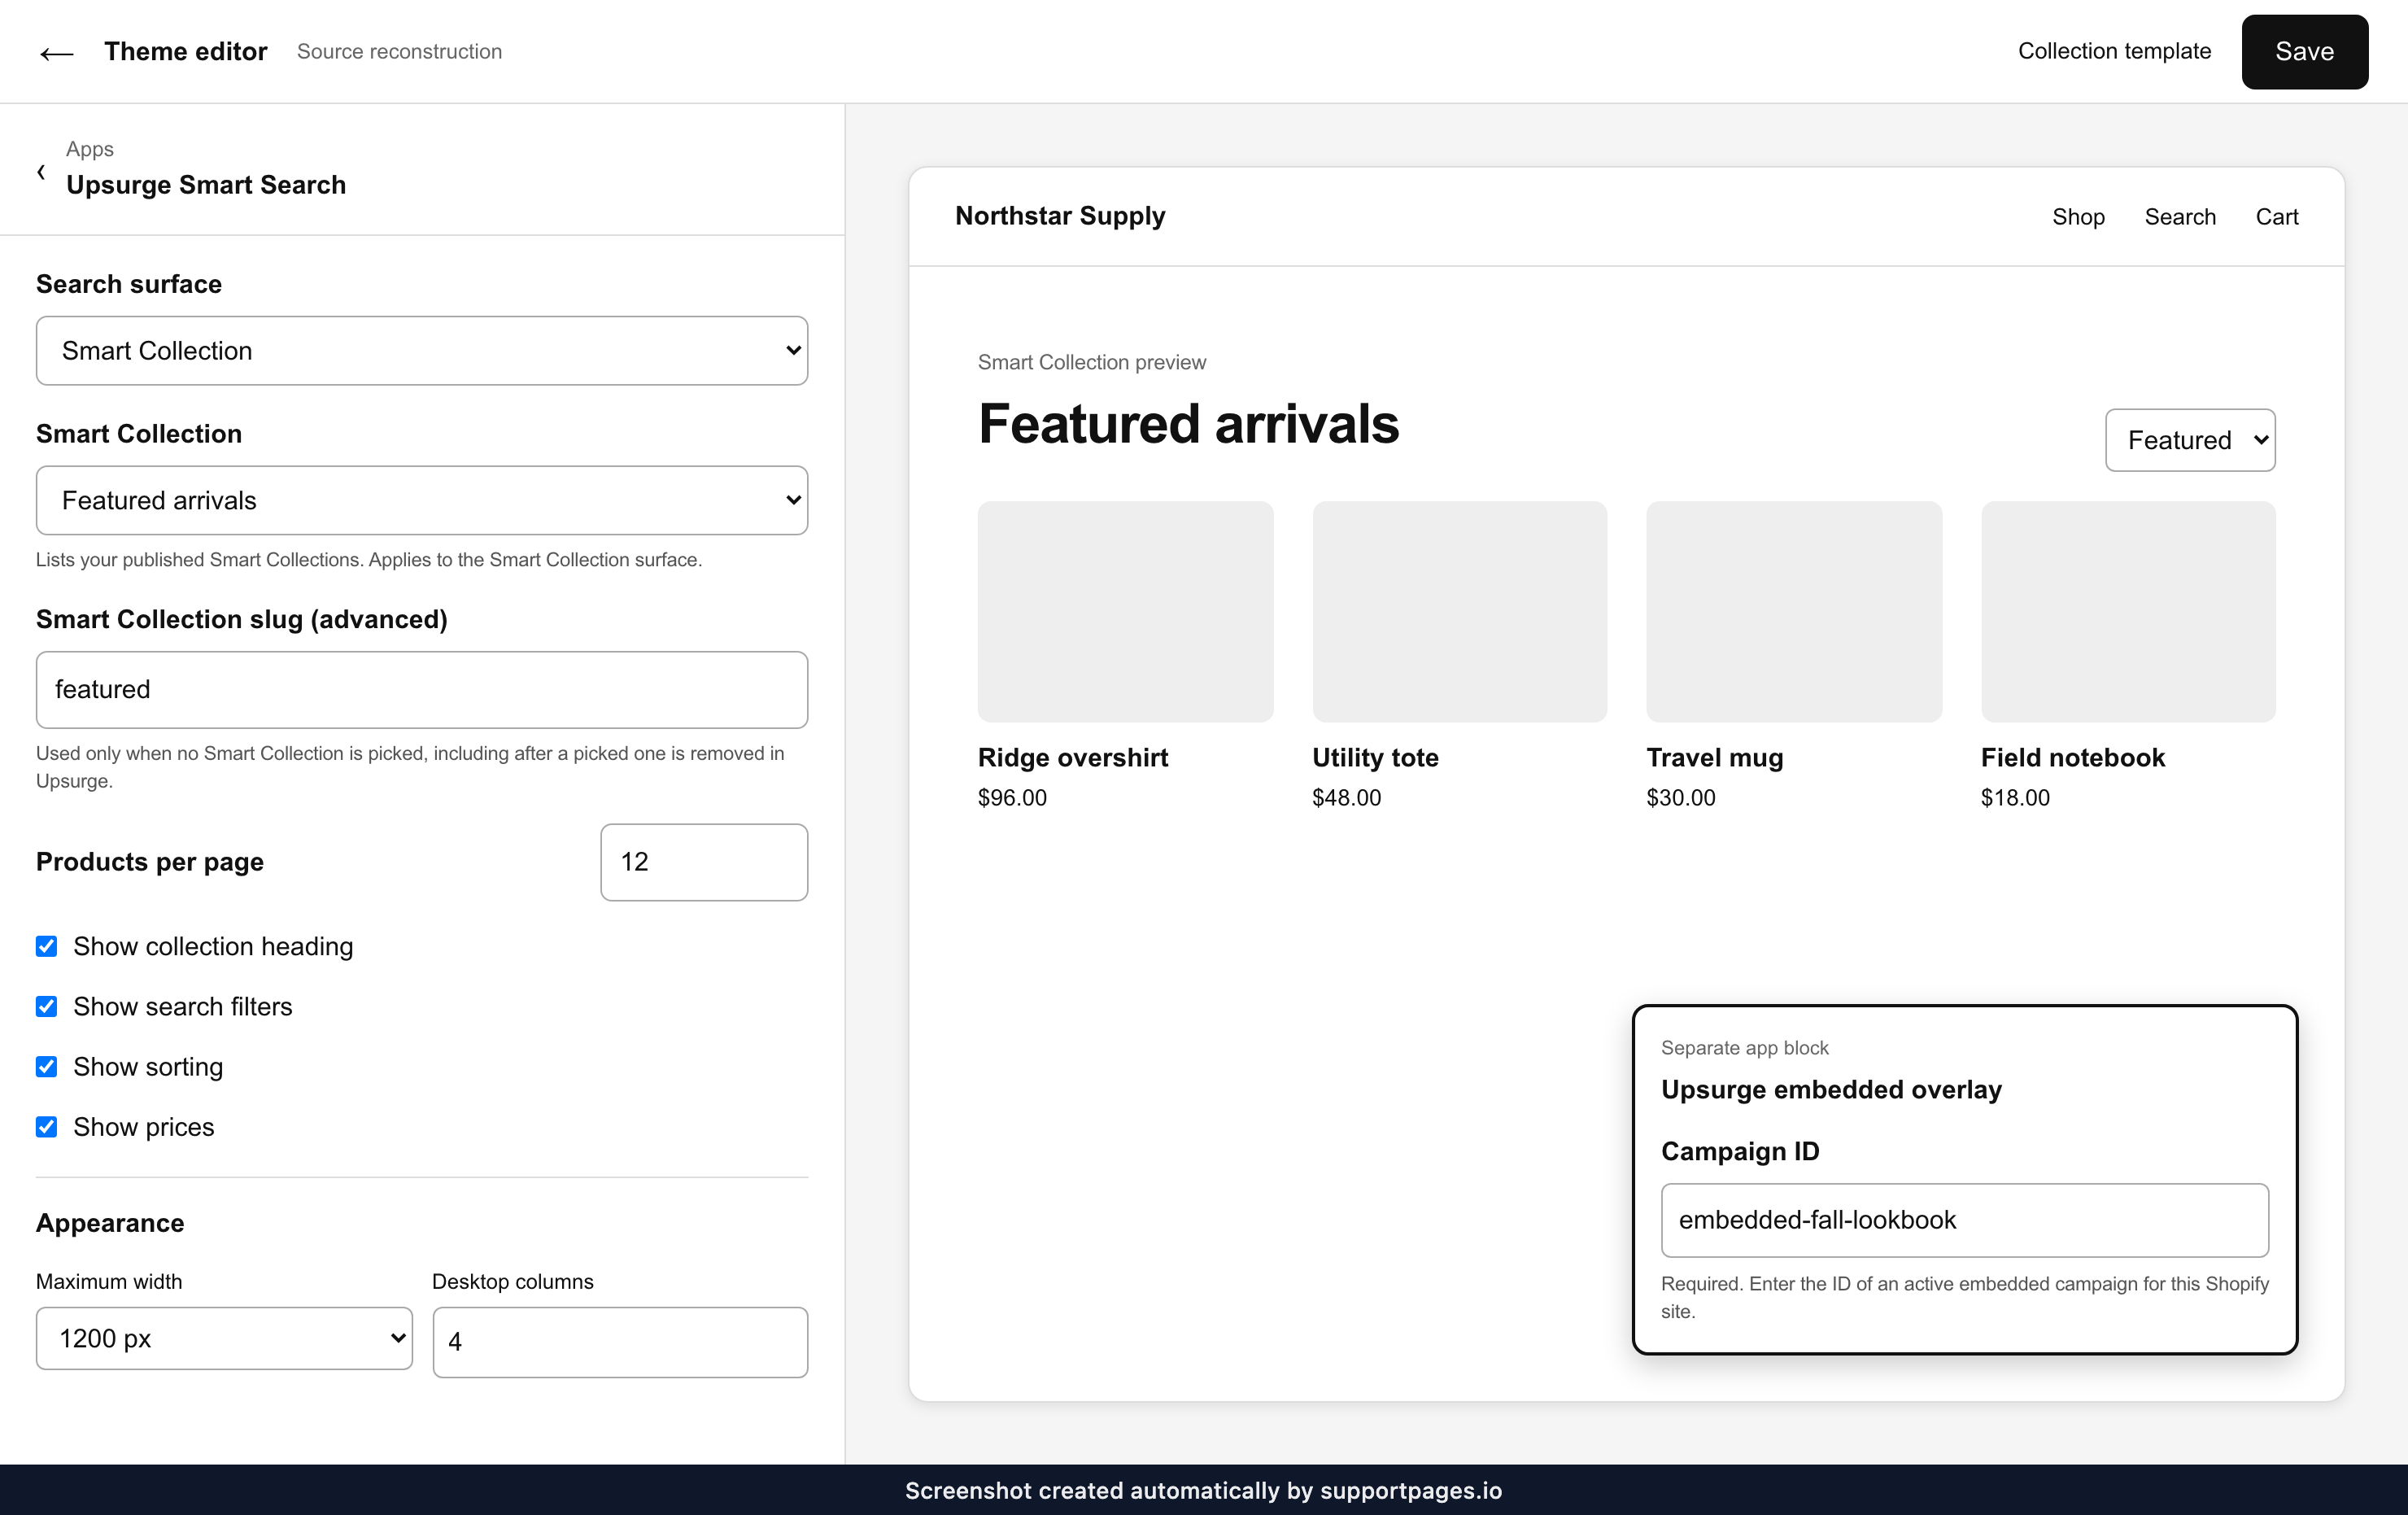
Task: Open the Maximum width dropdown
Action: [x=224, y=1338]
